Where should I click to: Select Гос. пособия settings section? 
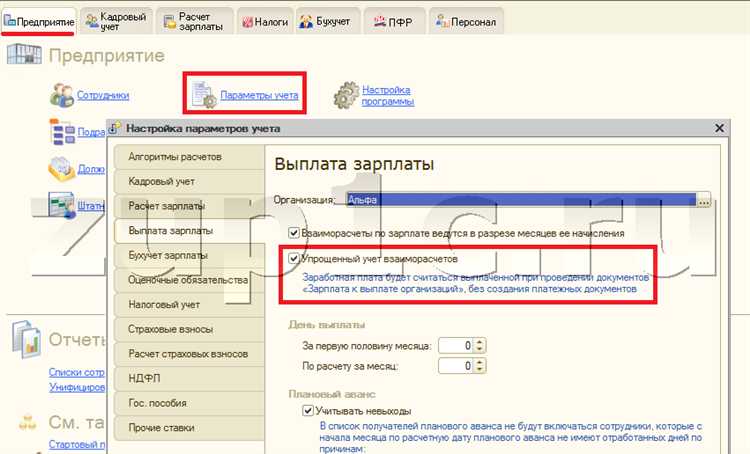click(189, 403)
